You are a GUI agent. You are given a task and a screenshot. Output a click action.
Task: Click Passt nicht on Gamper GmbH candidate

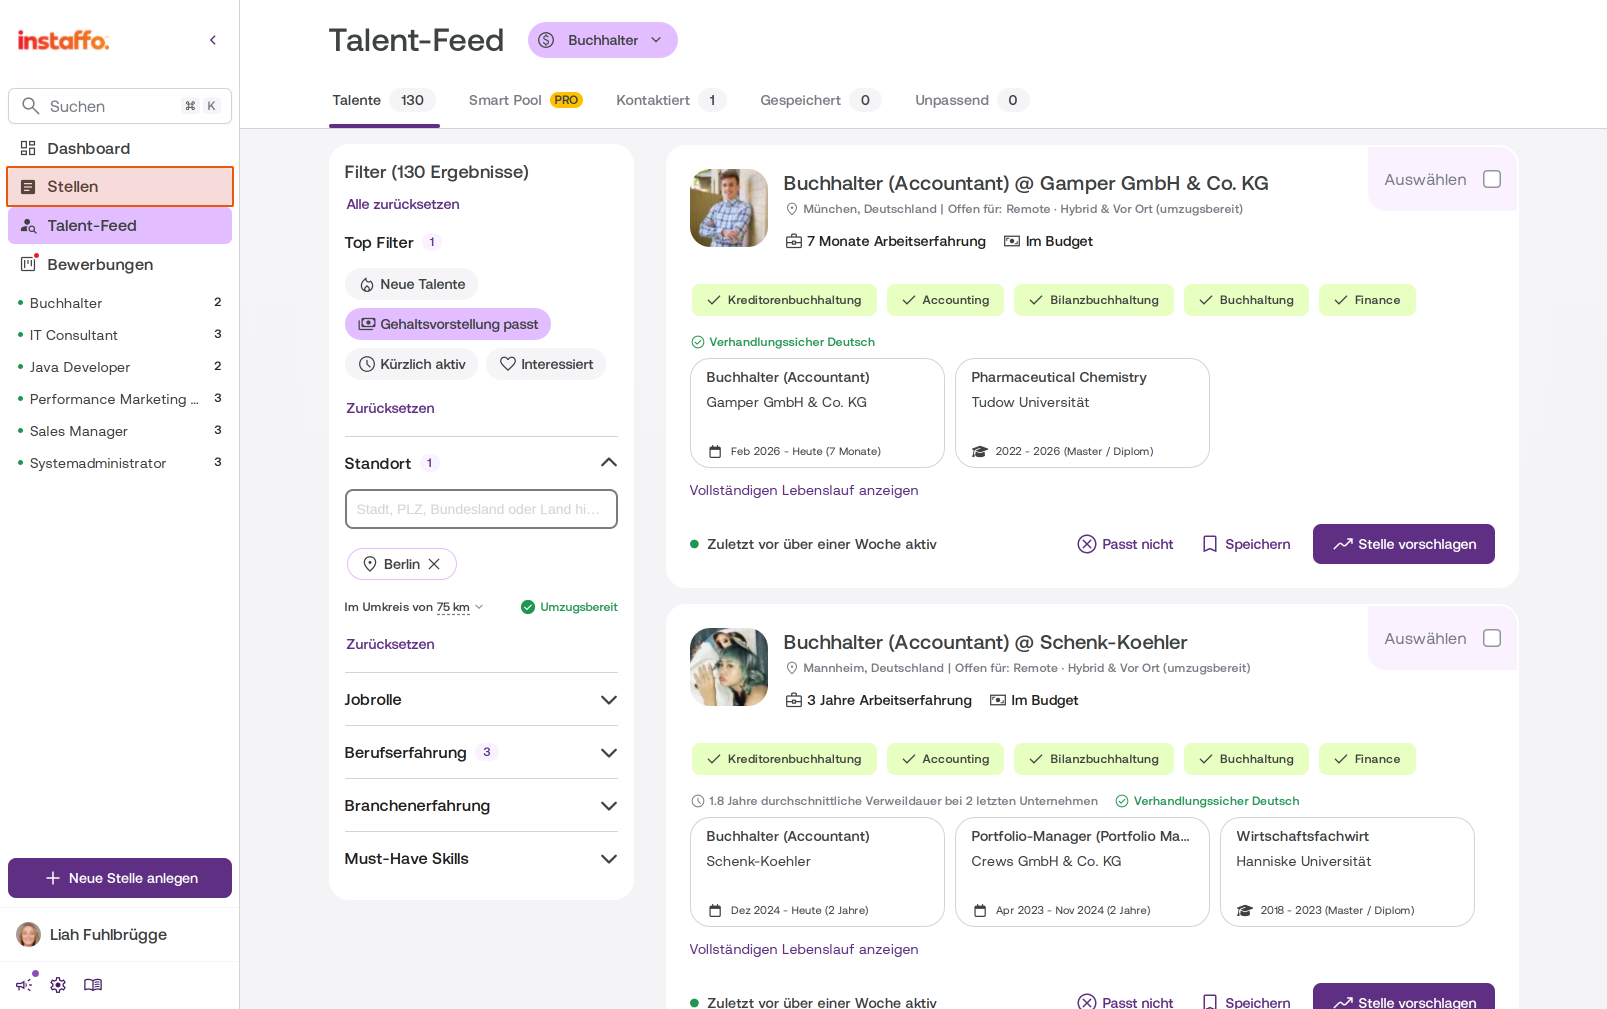pyautogui.click(x=1125, y=544)
